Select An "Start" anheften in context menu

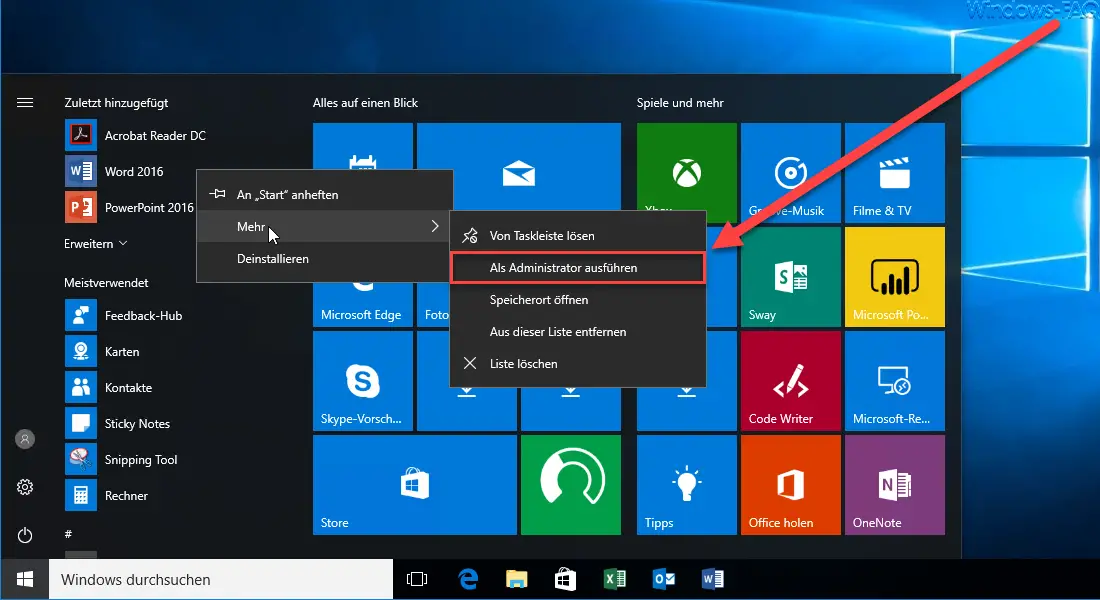(x=325, y=194)
